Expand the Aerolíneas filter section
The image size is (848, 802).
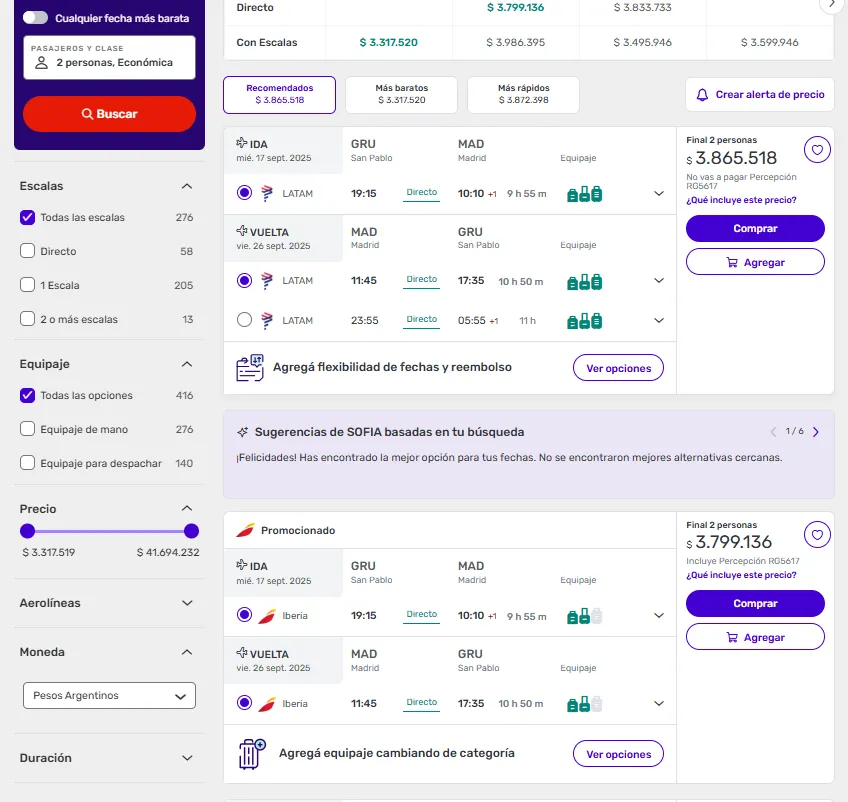[187, 603]
